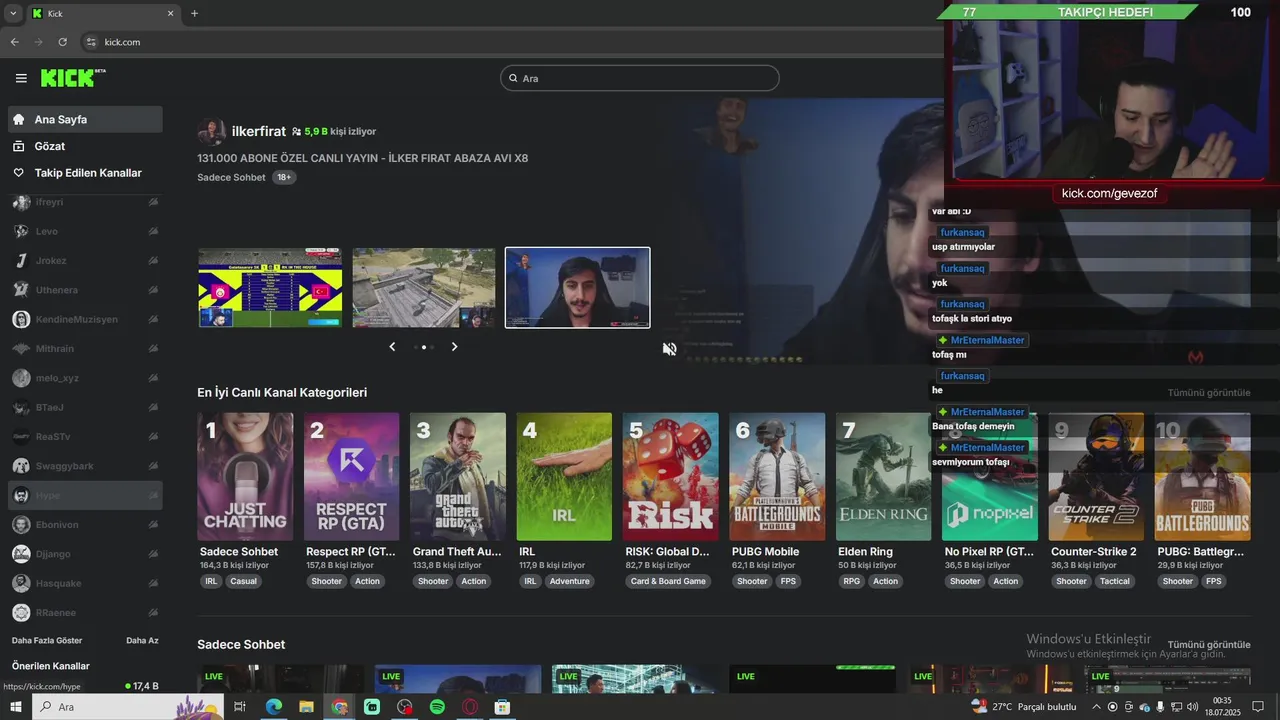Open Task View in the taskbar
The height and width of the screenshot is (720, 1280).
pos(240,707)
